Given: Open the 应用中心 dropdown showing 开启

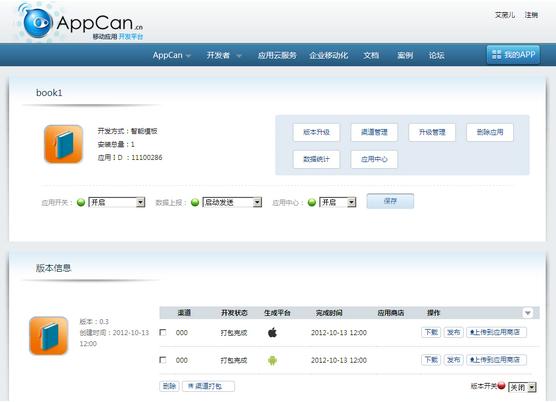Looking at the screenshot, I should (x=338, y=202).
